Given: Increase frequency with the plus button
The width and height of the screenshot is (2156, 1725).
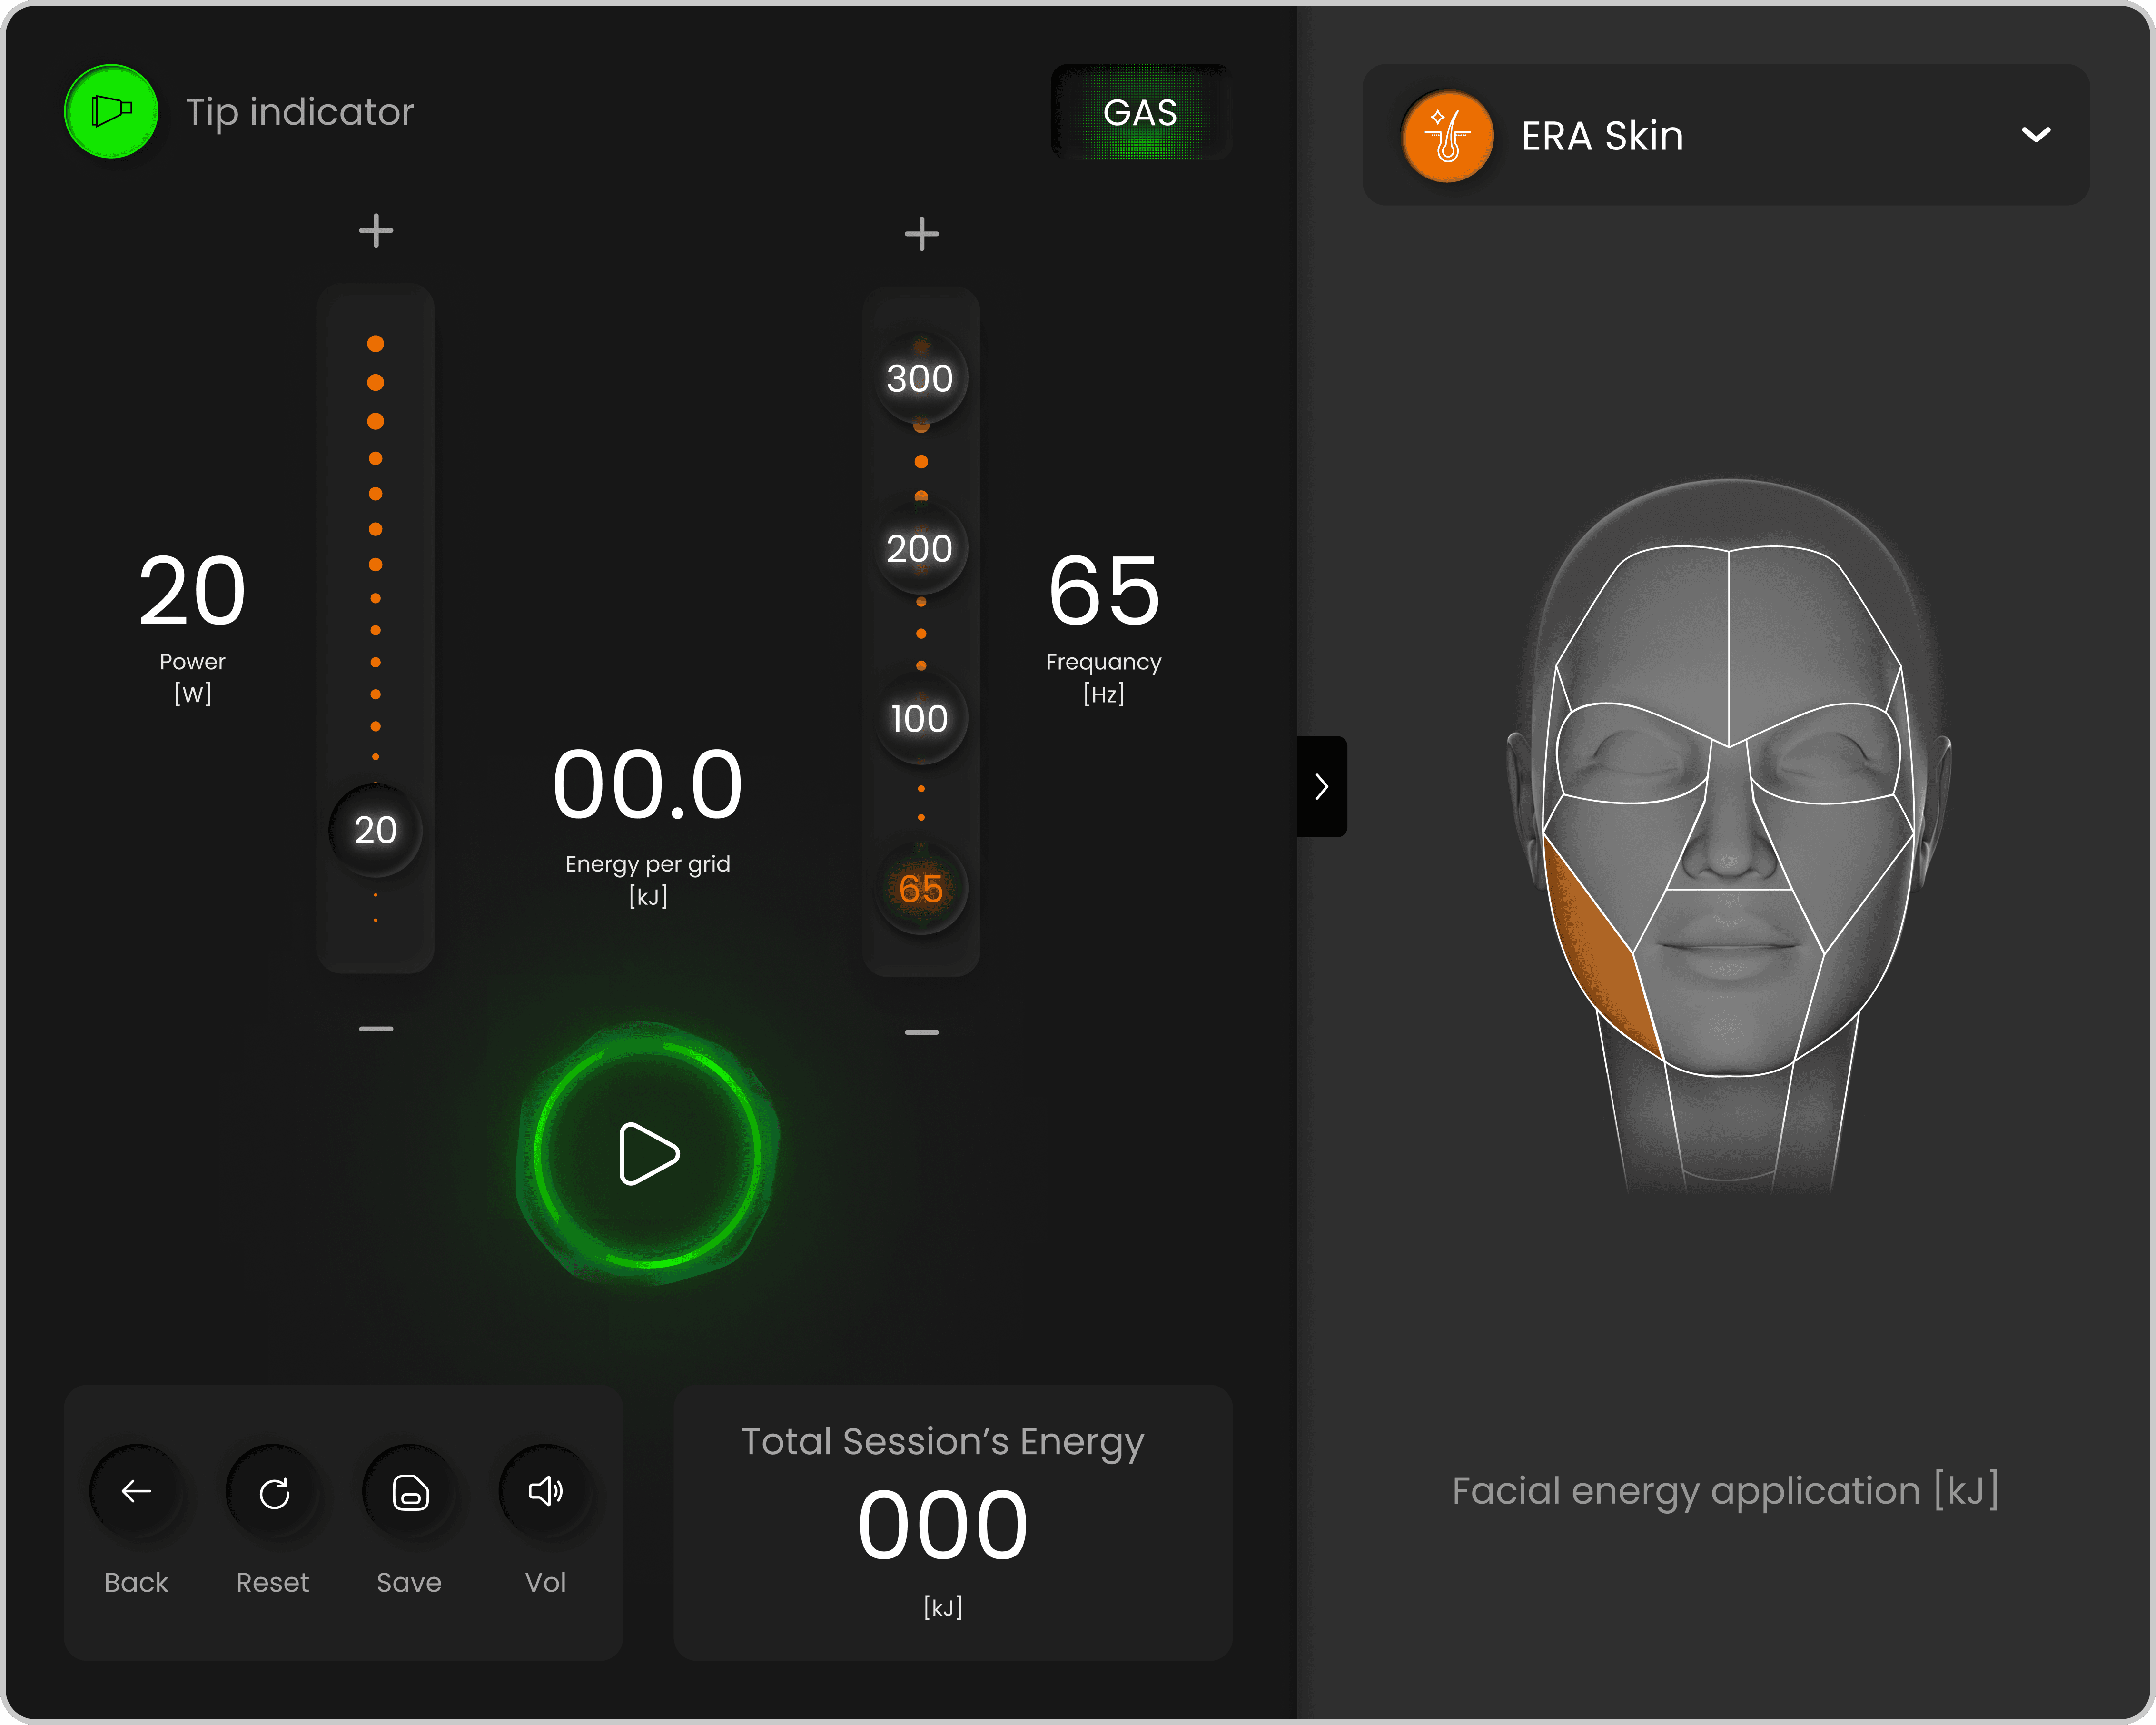Looking at the screenshot, I should tap(921, 234).
